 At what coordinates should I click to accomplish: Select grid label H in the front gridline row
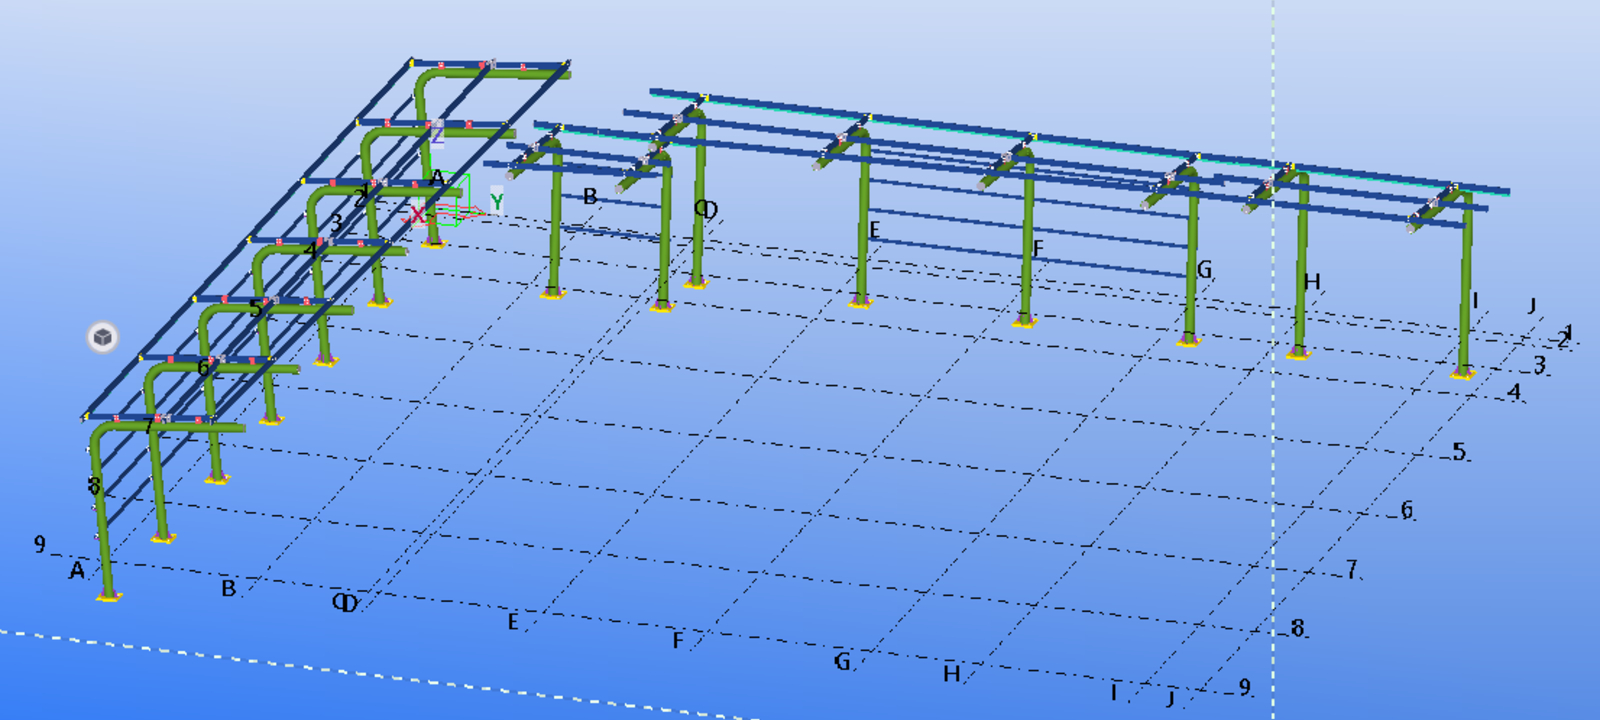(x=951, y=674)
